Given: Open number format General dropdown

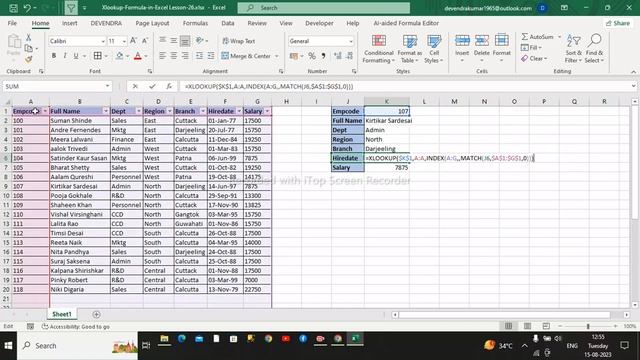Looking at the screenshot, I should (x=351, y=41).
